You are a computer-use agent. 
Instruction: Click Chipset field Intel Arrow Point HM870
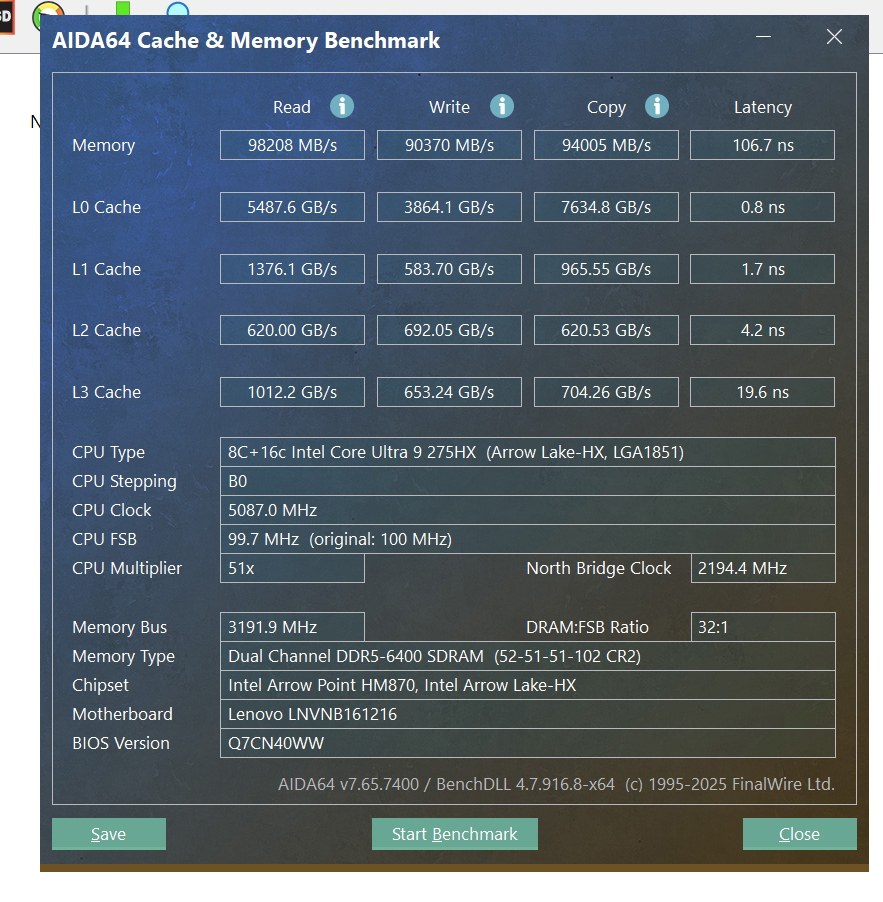click(527, 685)
